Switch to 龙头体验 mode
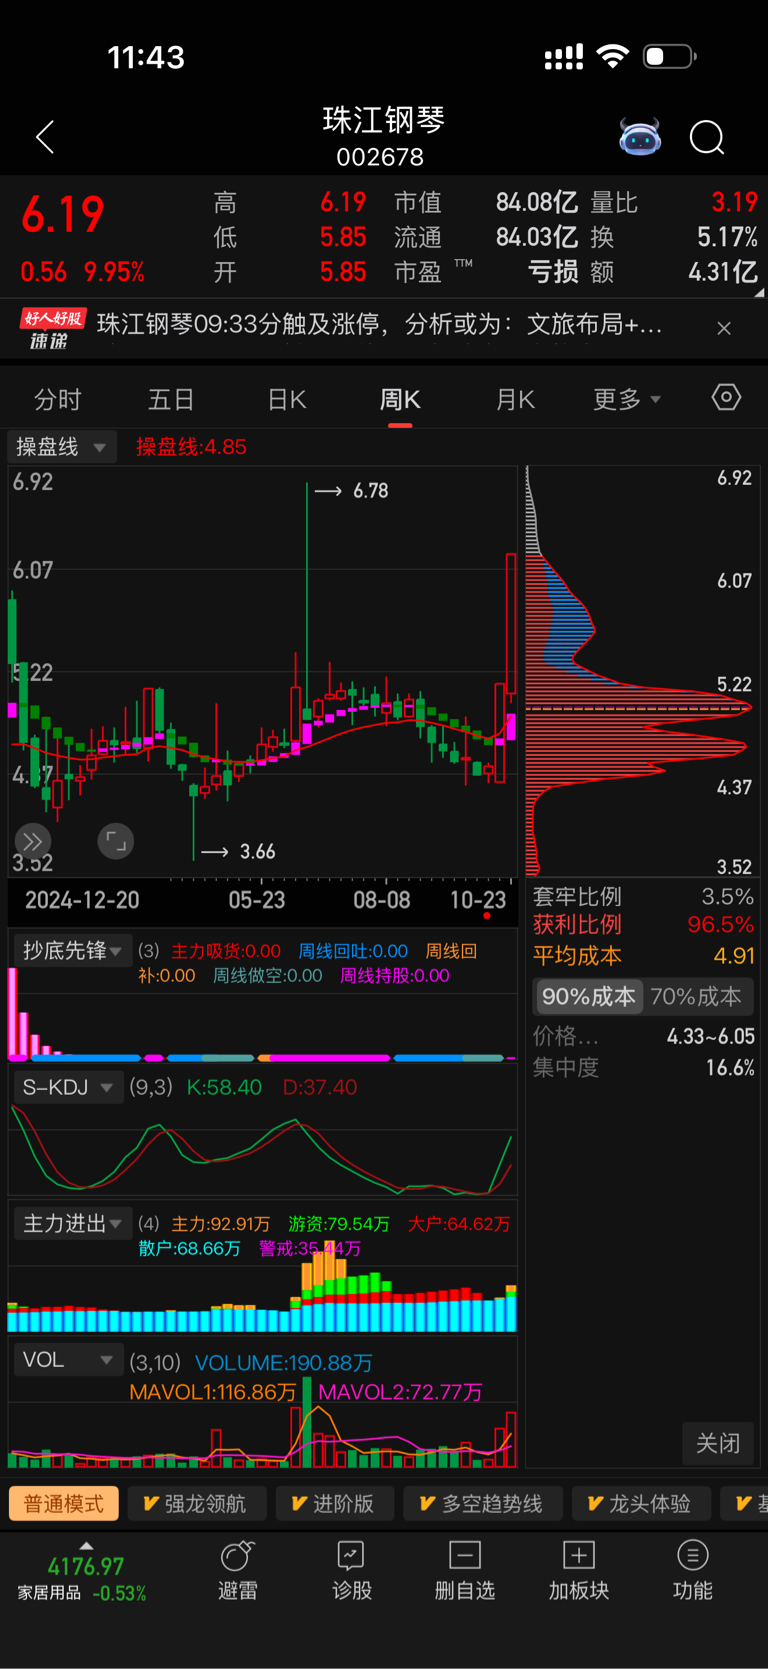 [x=640, y=1503]
